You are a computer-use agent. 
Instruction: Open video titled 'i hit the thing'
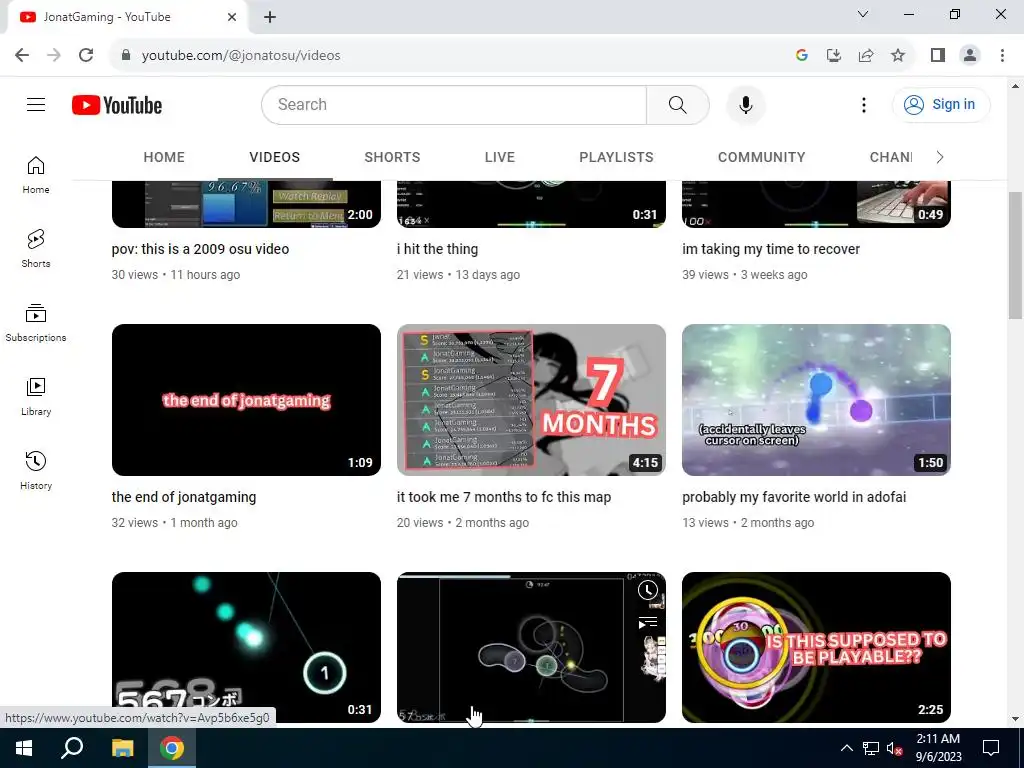tap(437, 249)
